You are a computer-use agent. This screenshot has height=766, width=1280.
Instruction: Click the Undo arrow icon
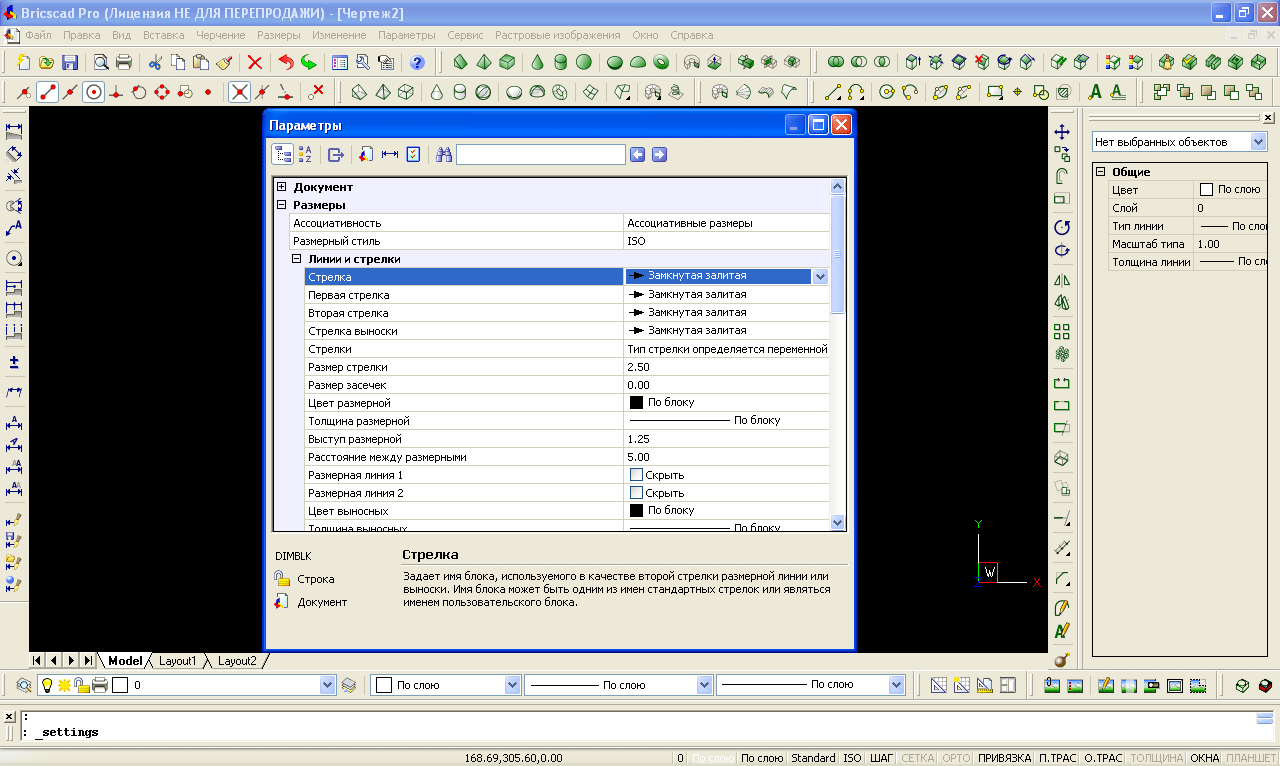286,62
